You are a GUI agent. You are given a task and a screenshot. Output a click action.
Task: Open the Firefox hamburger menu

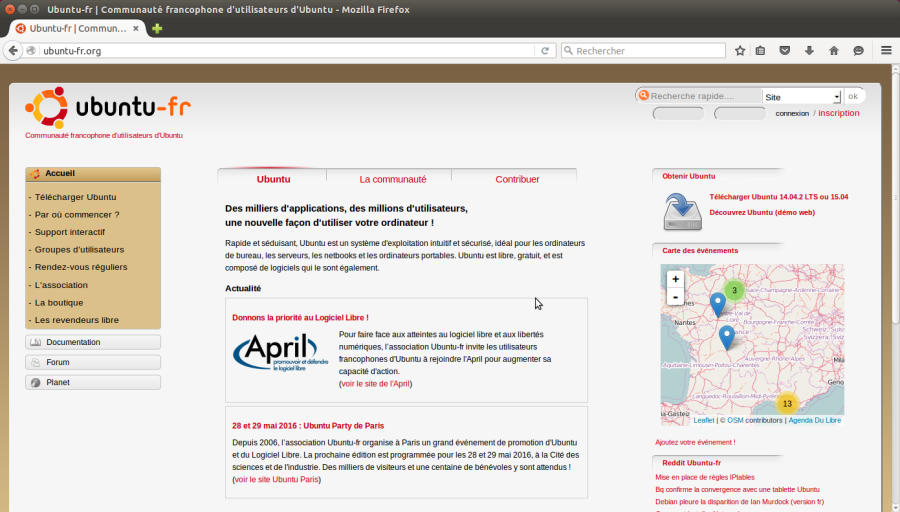(886, 51)
